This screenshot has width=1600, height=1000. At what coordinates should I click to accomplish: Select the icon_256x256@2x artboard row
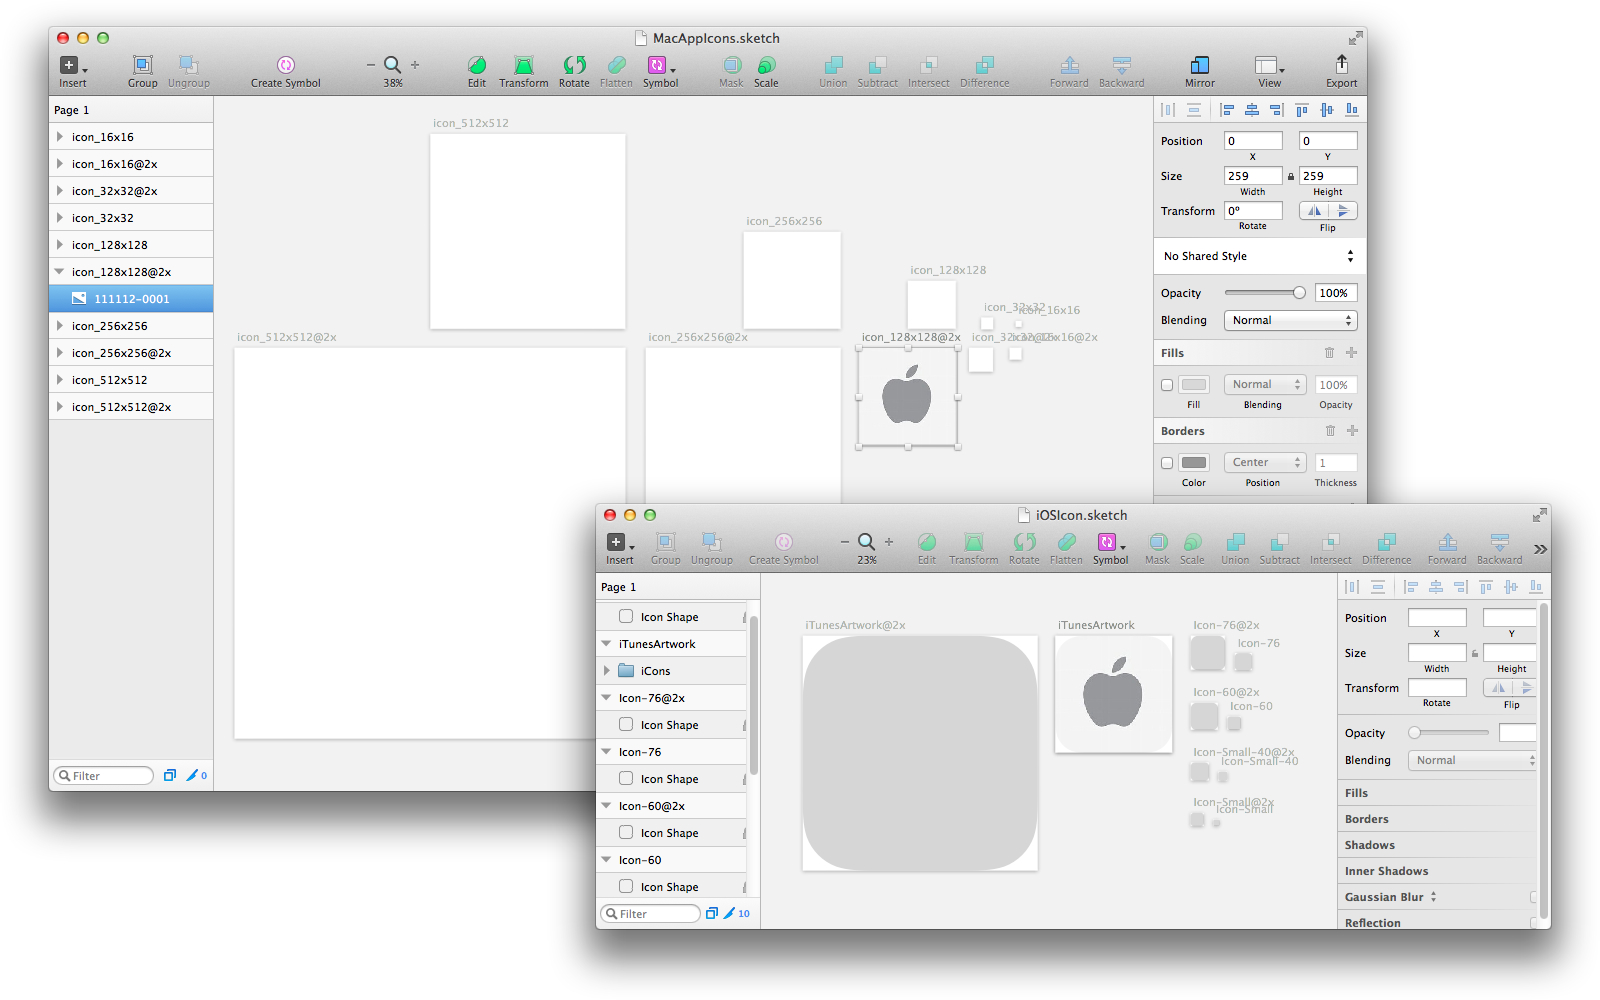pos(131,353)
